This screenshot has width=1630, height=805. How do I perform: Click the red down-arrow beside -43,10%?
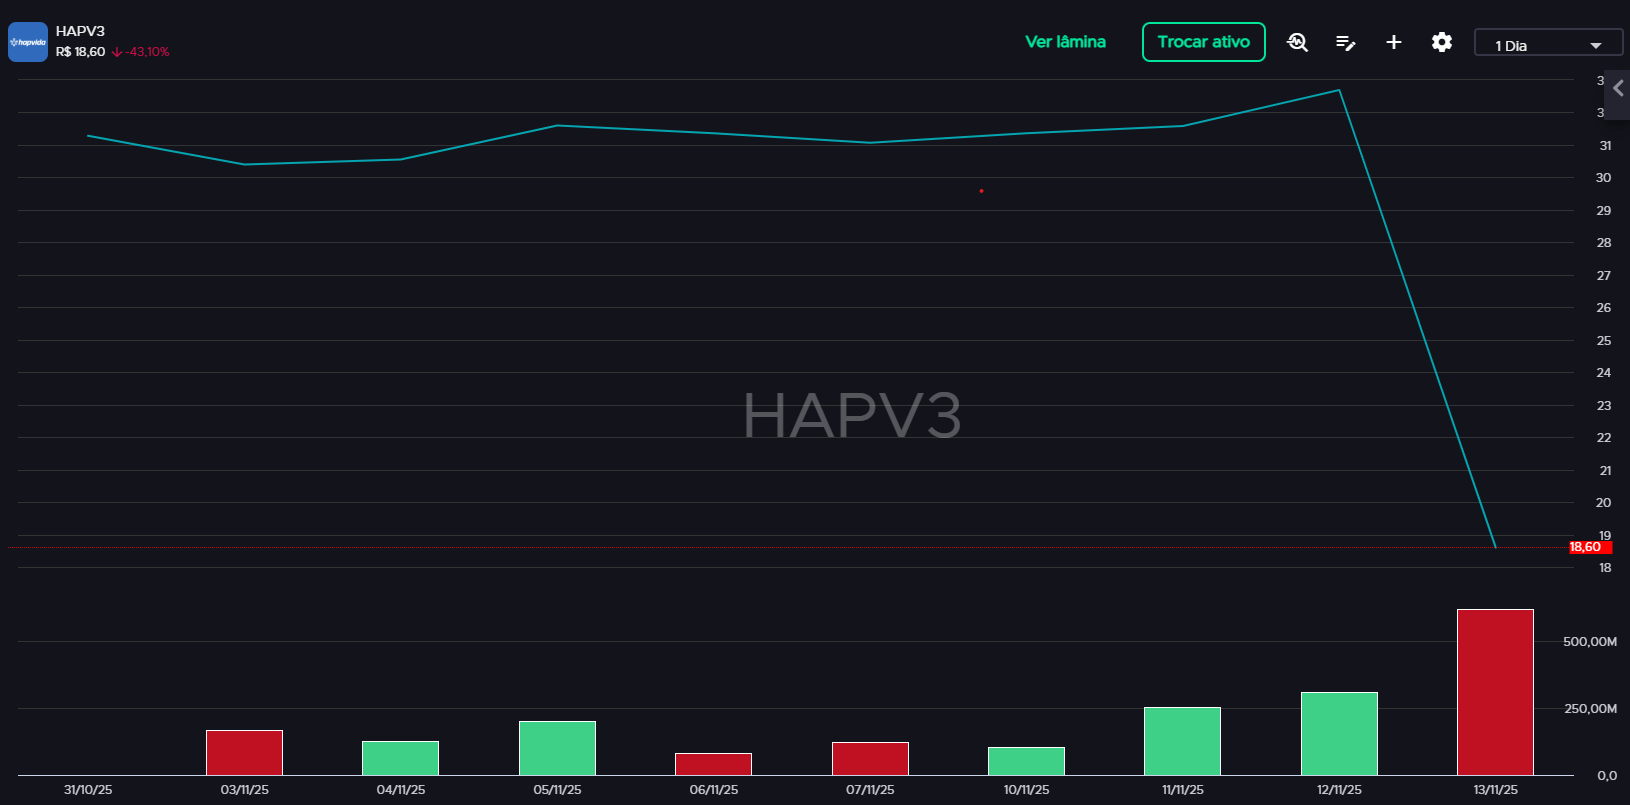117,52
